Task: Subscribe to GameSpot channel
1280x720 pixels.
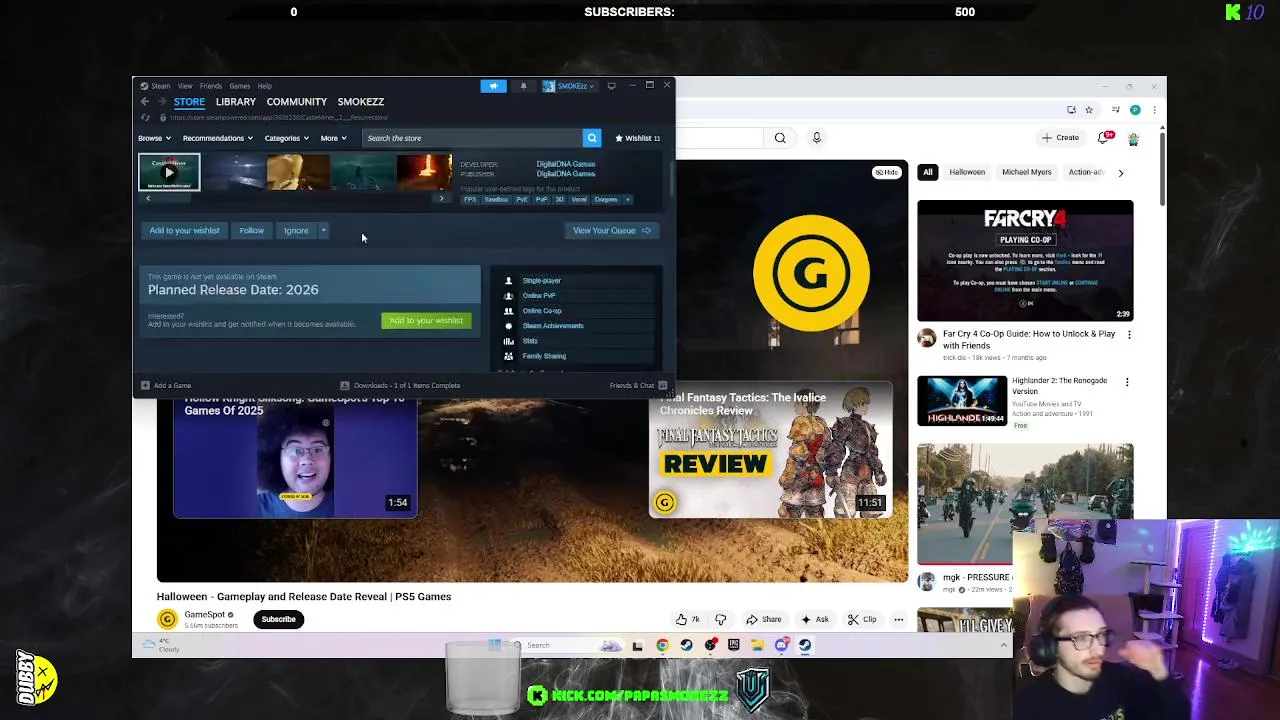Action: click(x=278, y=619)
